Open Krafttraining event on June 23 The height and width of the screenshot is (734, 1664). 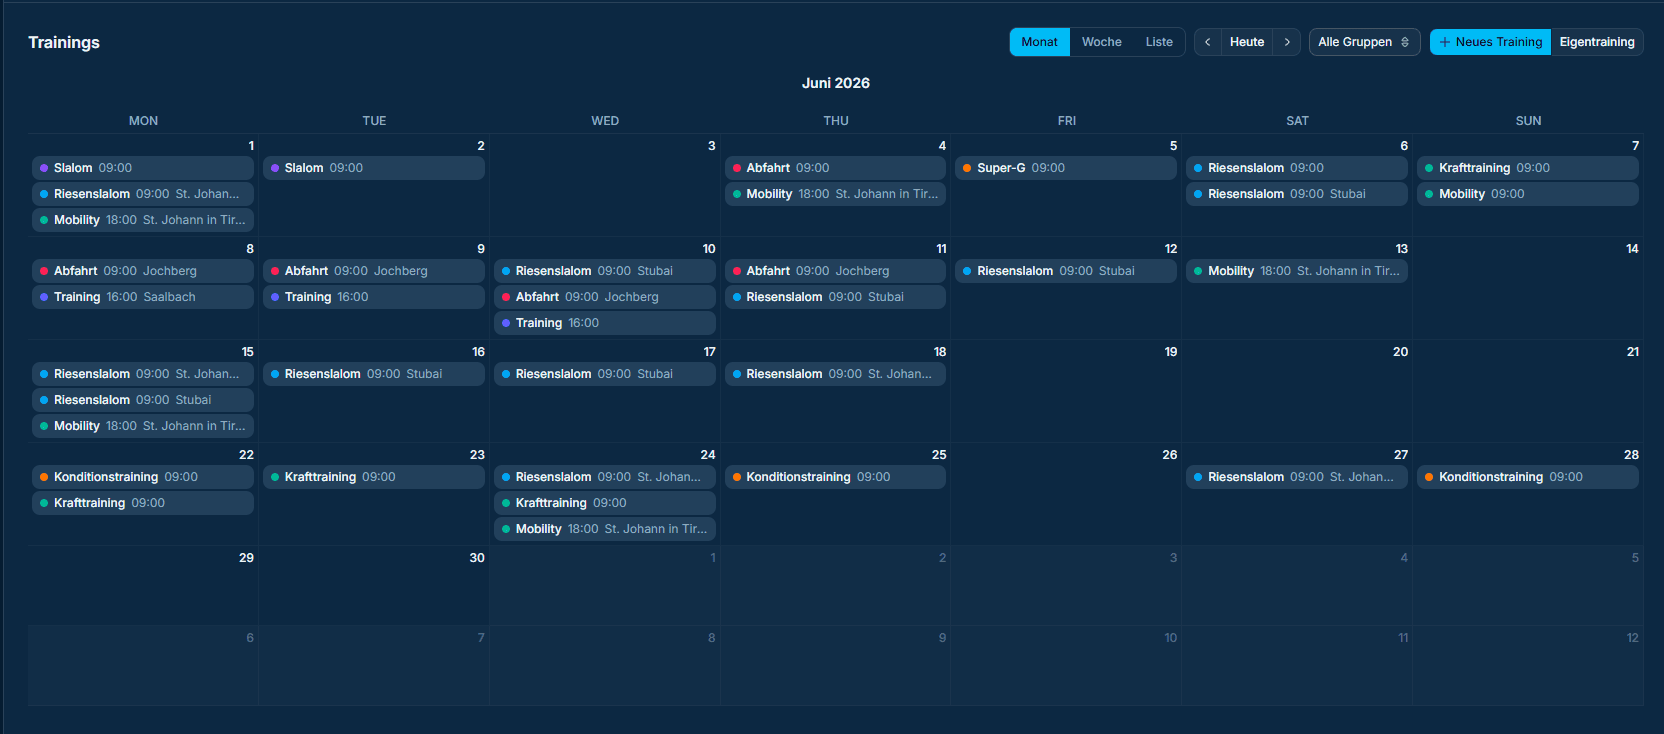pos(374,477)
